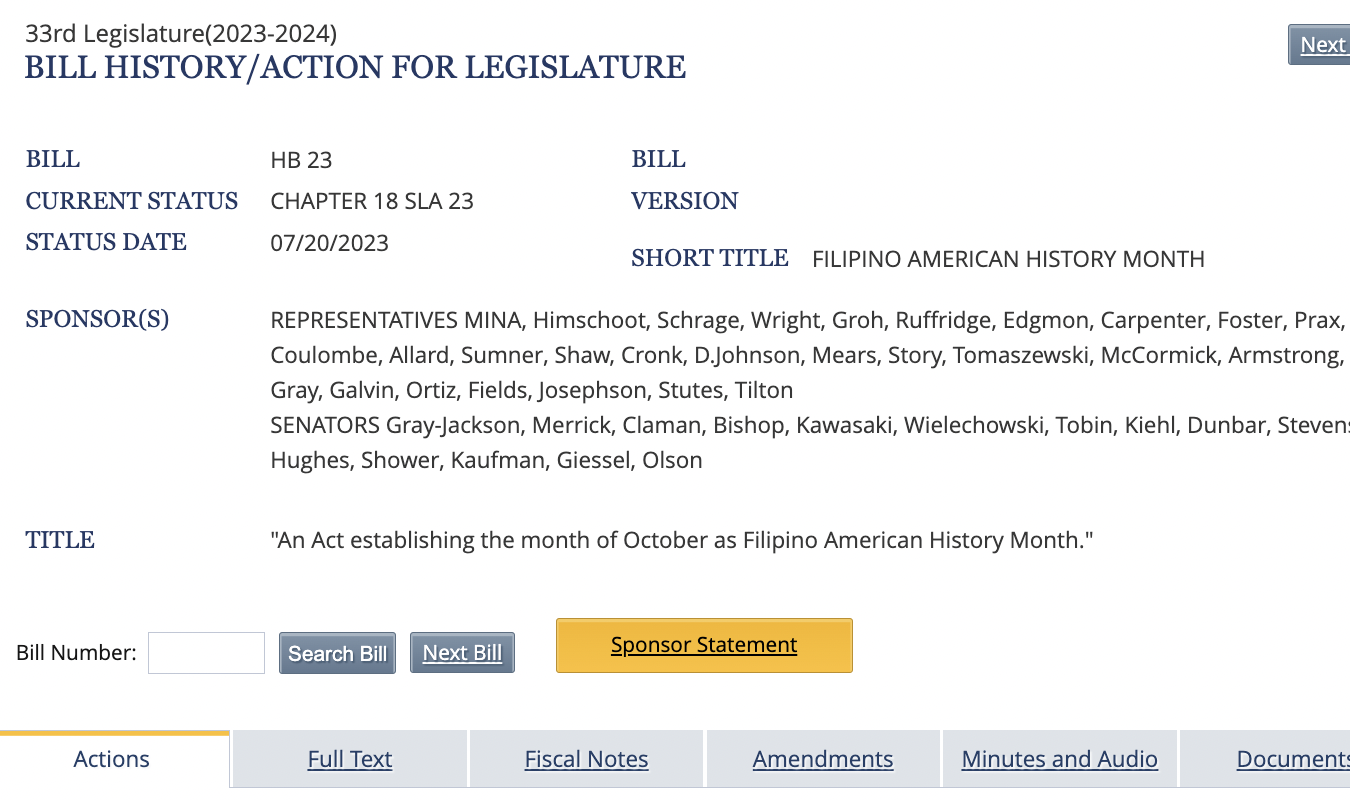Click the CHAPTER 18 SLA 23 status text
The height and width of the screenshot is (800, 1350).
(372, 201)
